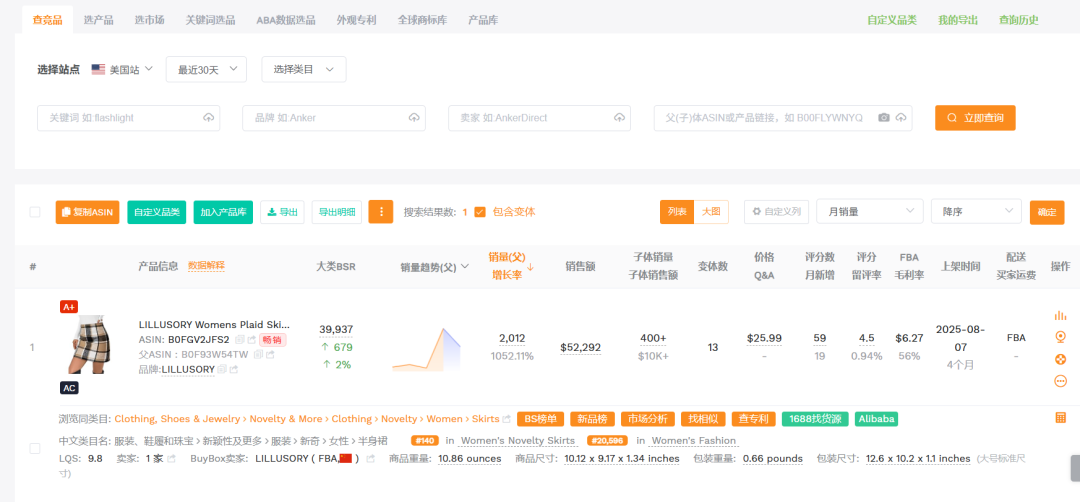Click the upload icon in the seller field

click(619, 118)
